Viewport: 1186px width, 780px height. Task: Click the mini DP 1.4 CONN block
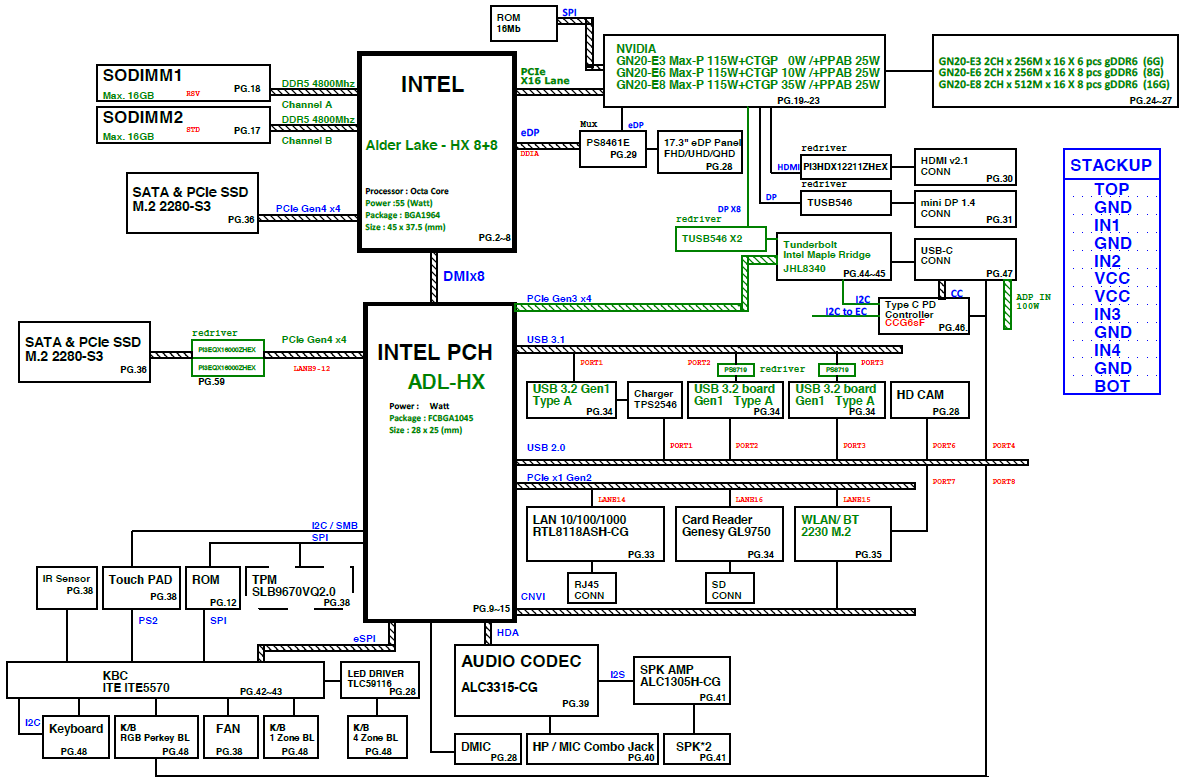click(965, 209)
